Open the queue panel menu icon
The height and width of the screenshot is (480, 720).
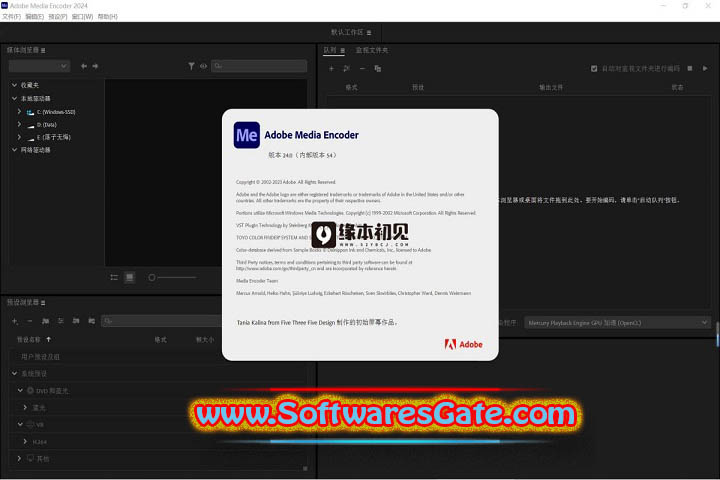(343, 51)
